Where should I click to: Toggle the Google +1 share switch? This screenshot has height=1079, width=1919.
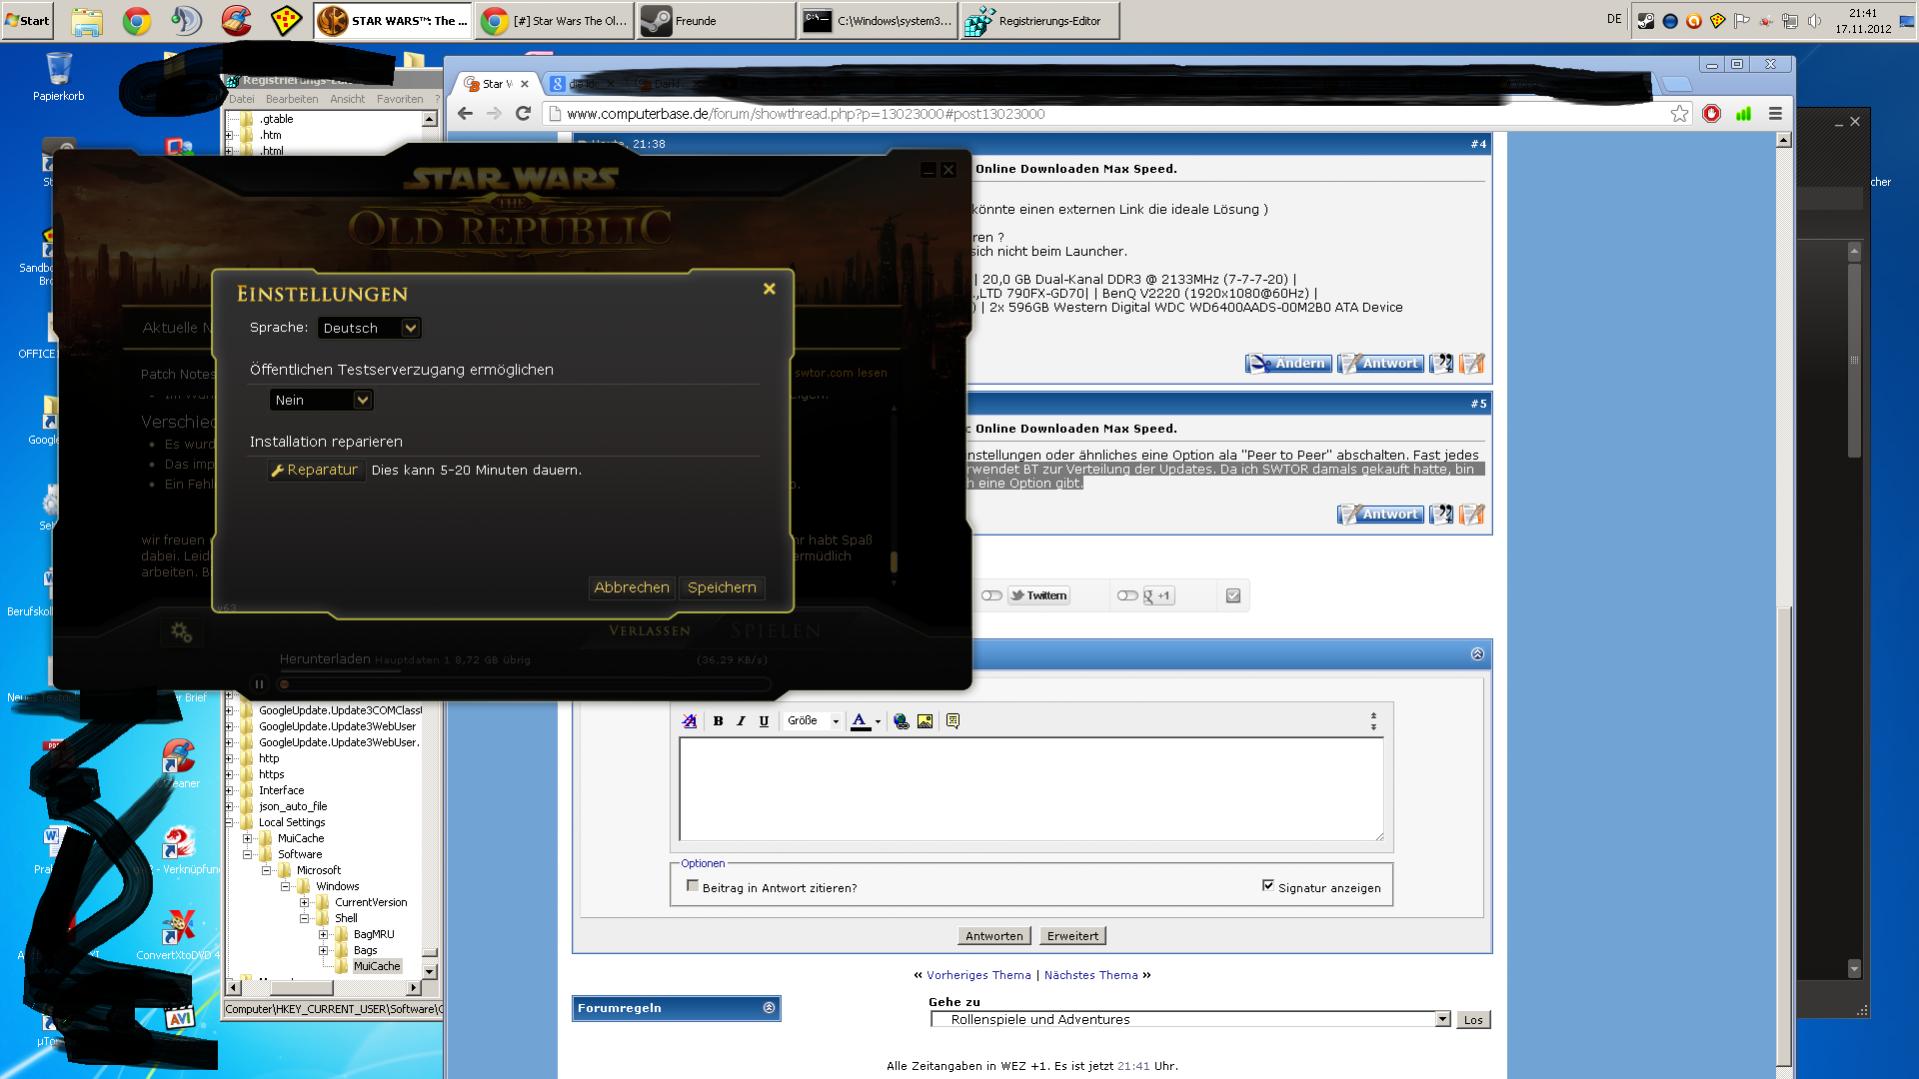tap(1127, 596)
